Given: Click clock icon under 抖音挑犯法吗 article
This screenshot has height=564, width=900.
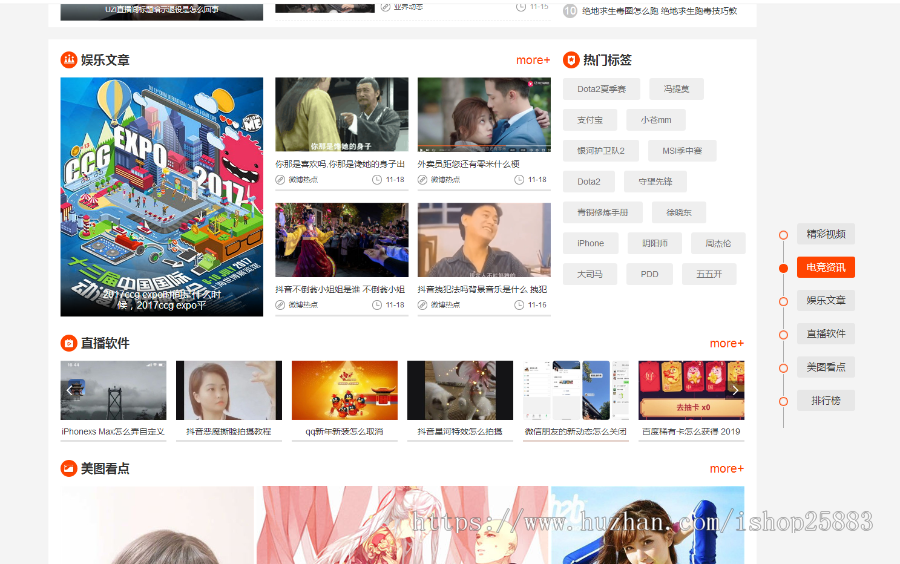Looking at the screenshot, I should 519,305.
